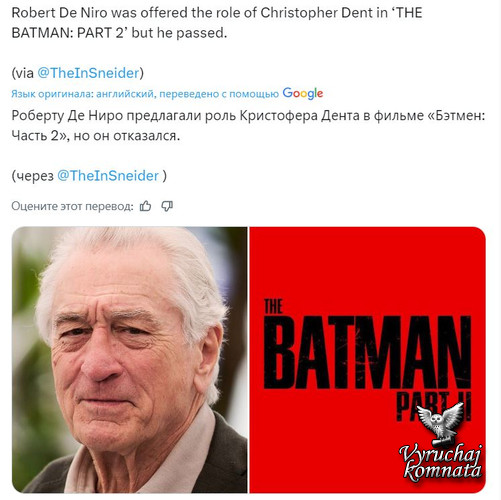This screenshot has height=500, width=501.
Task: Click the Russian translated tweet text
Action: (248, 125)
